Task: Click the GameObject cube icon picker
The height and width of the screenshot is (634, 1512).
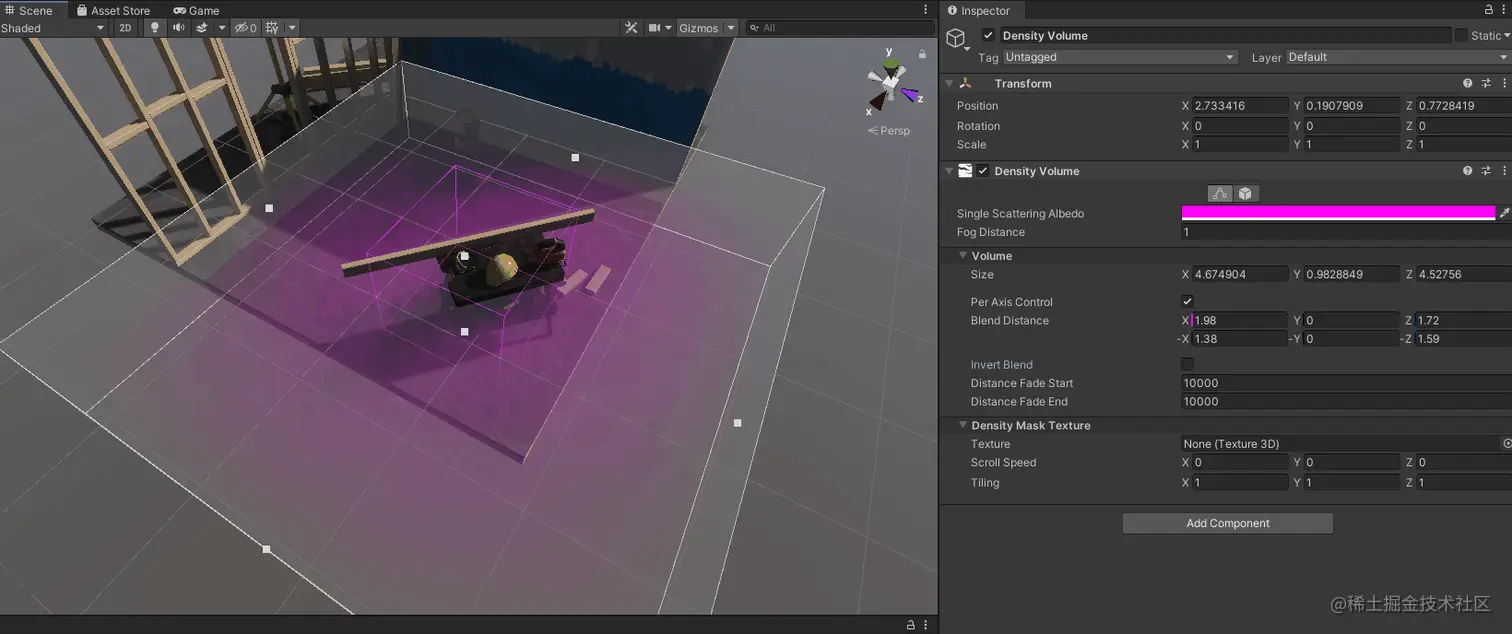Action: pos(957,38)
